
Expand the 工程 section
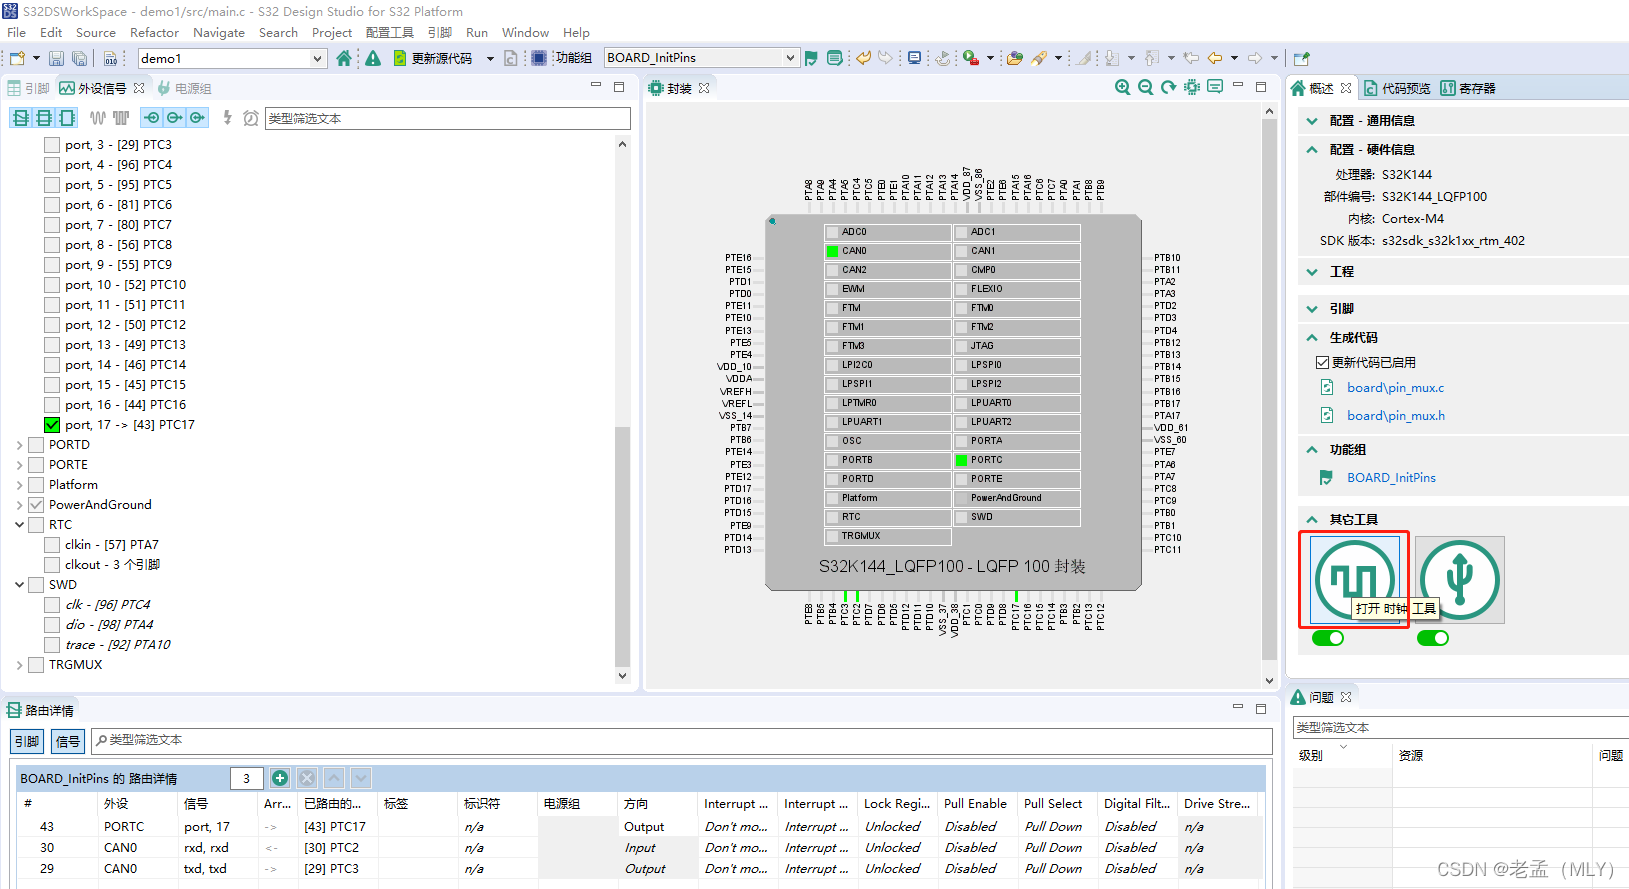1312,272
